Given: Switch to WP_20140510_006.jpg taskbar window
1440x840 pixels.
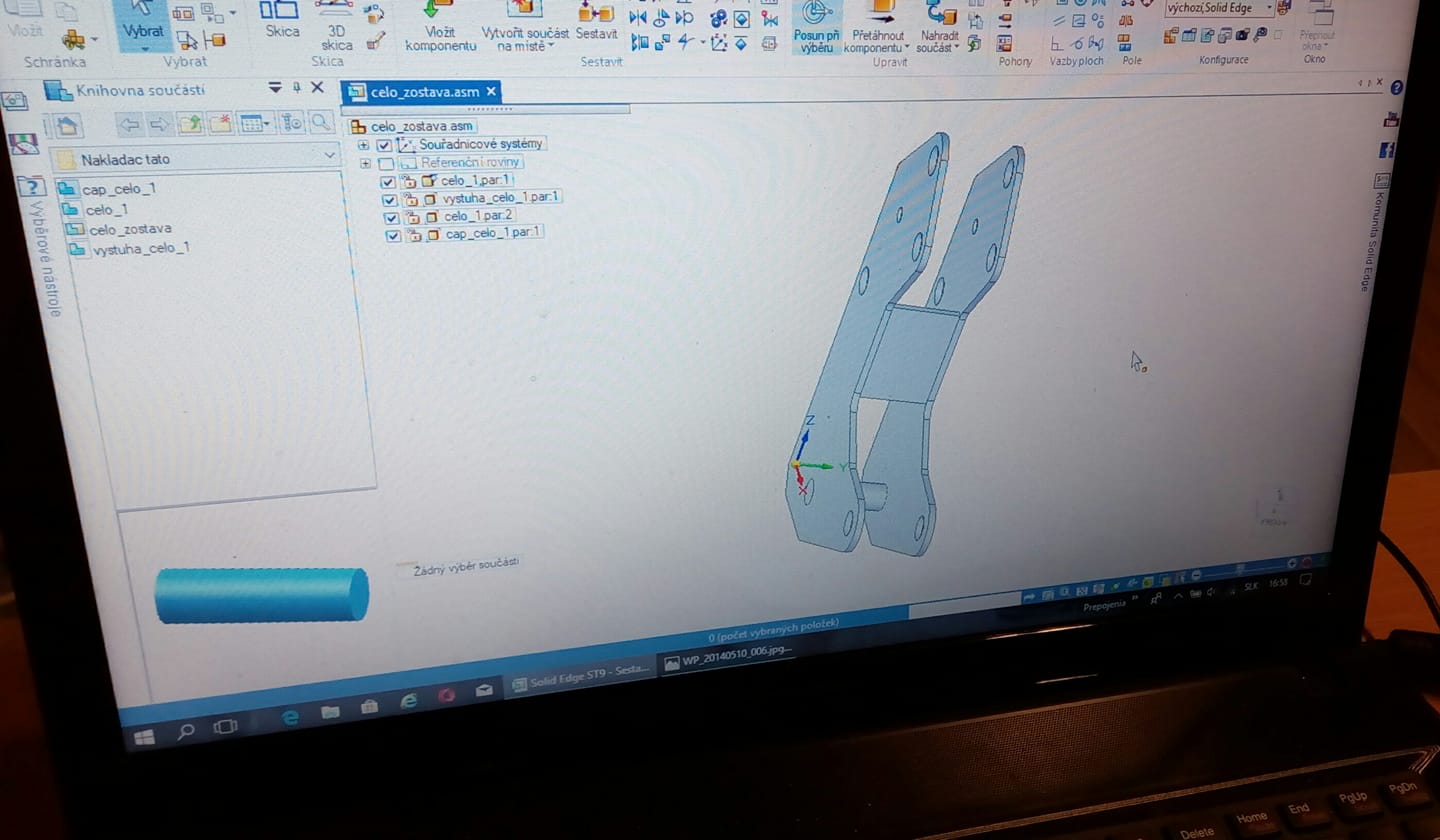Looking at the screenshot, I should pyautogui.click(x=730, y=656).
